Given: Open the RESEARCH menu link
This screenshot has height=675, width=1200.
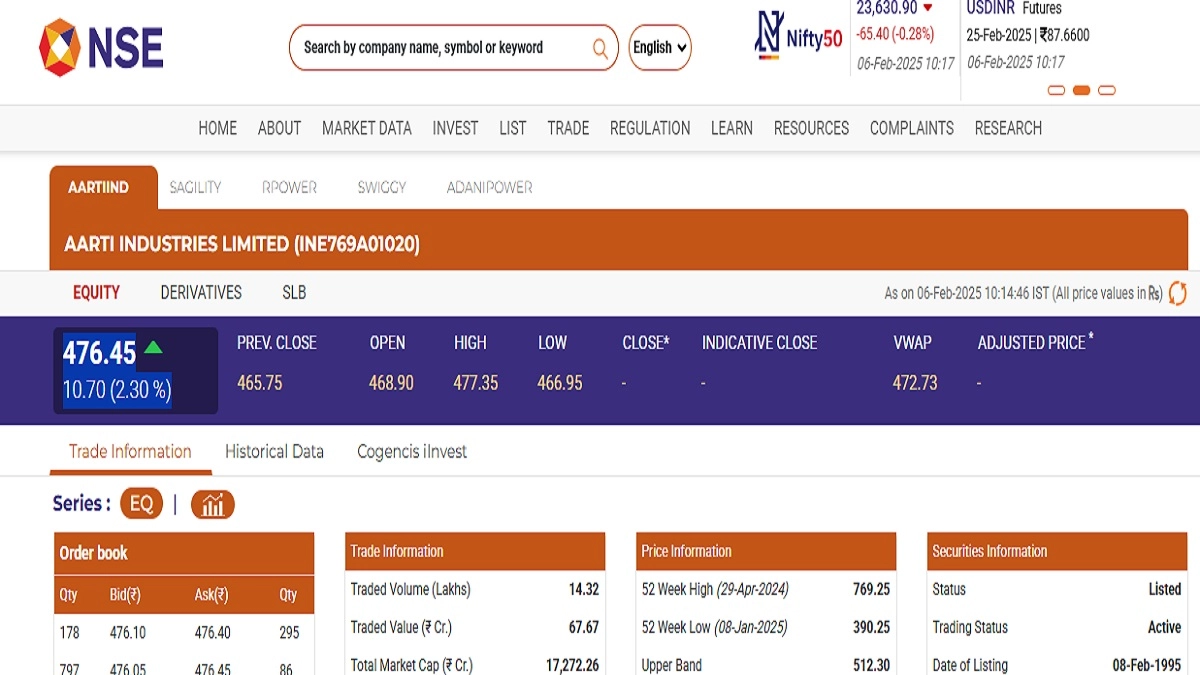Looking at the screenshot, I should (x=1008, y=128).
